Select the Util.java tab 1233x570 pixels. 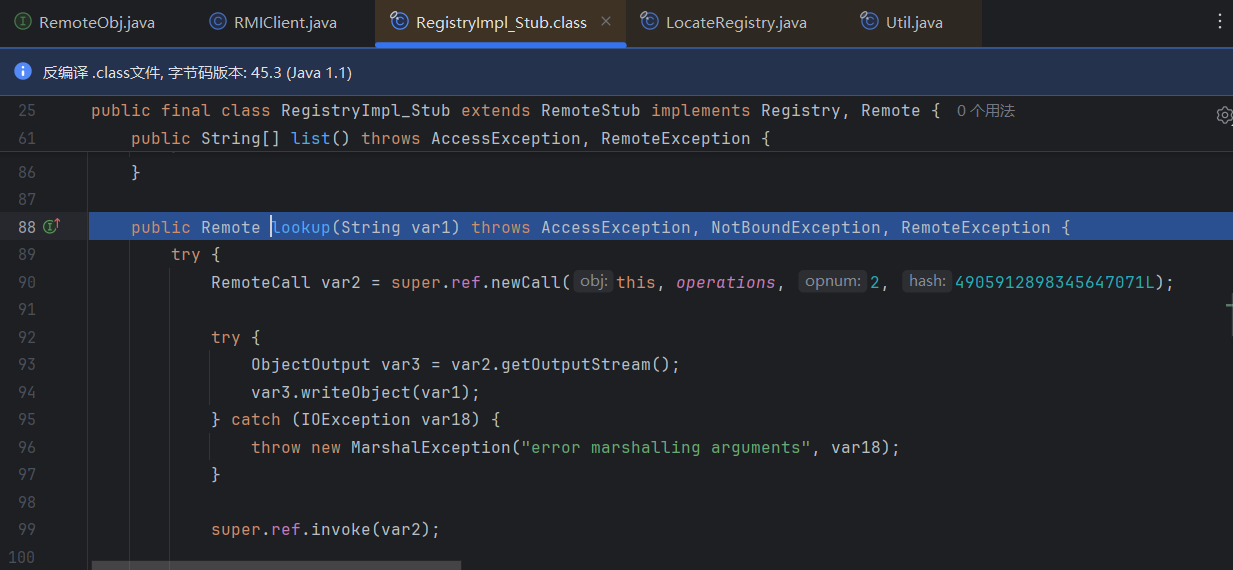[x=913, y=22]
